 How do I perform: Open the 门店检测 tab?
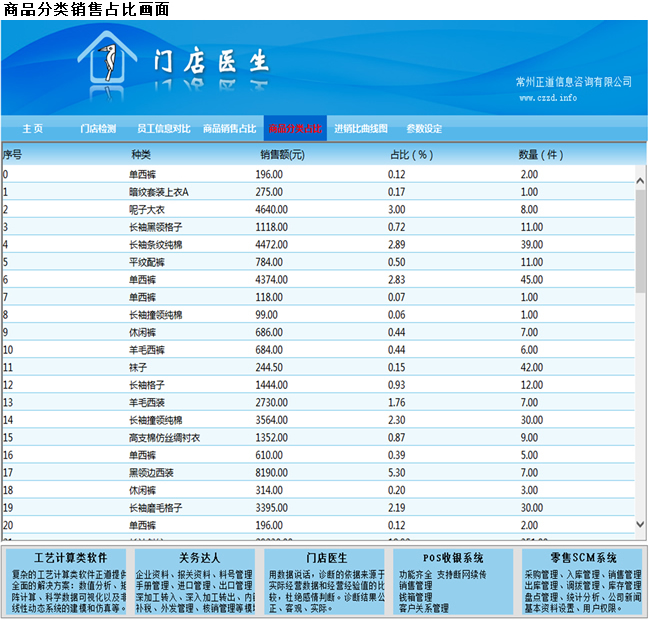click(98, 129)
